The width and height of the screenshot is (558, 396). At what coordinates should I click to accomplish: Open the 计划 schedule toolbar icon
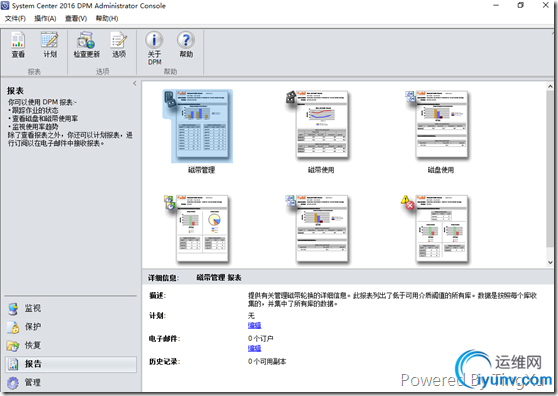(50, 44)
